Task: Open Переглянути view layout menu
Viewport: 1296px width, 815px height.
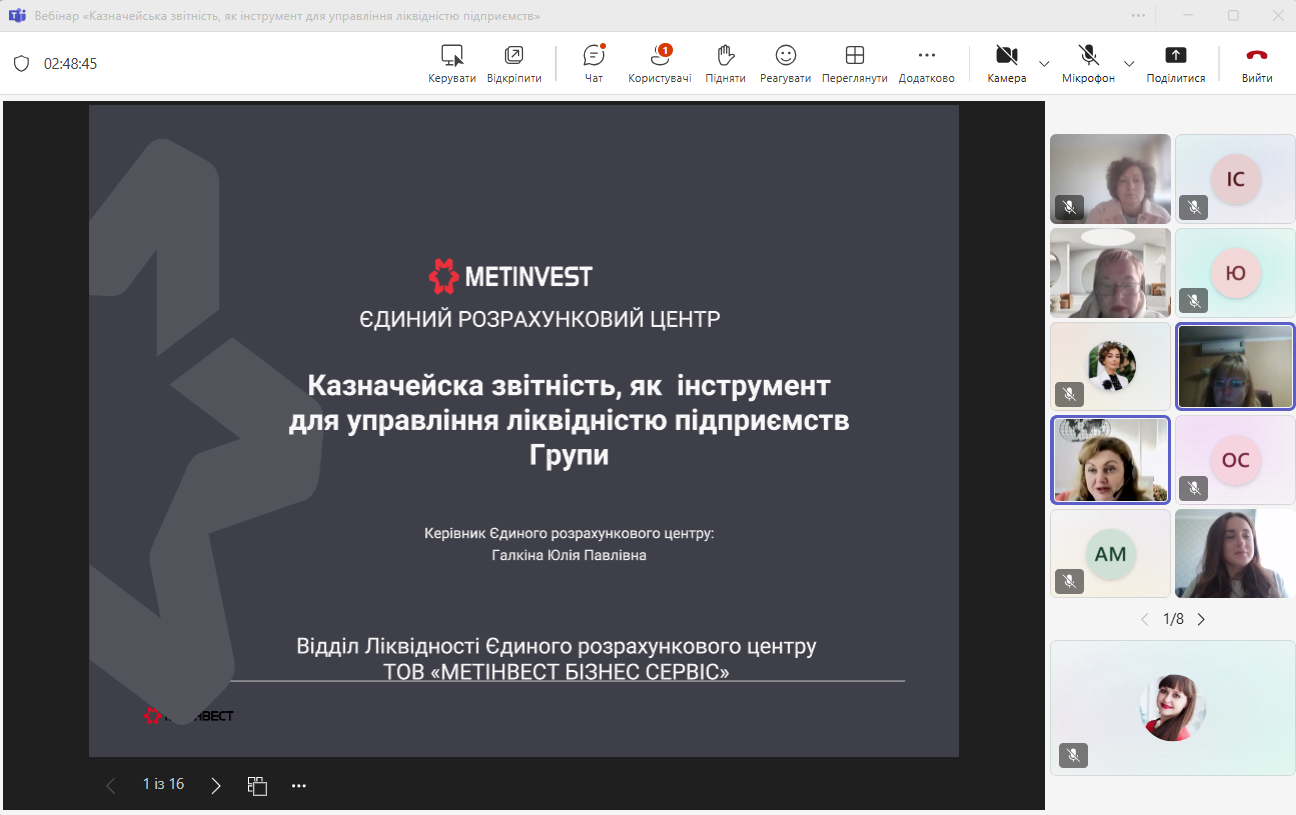Action: pos(854,63)
